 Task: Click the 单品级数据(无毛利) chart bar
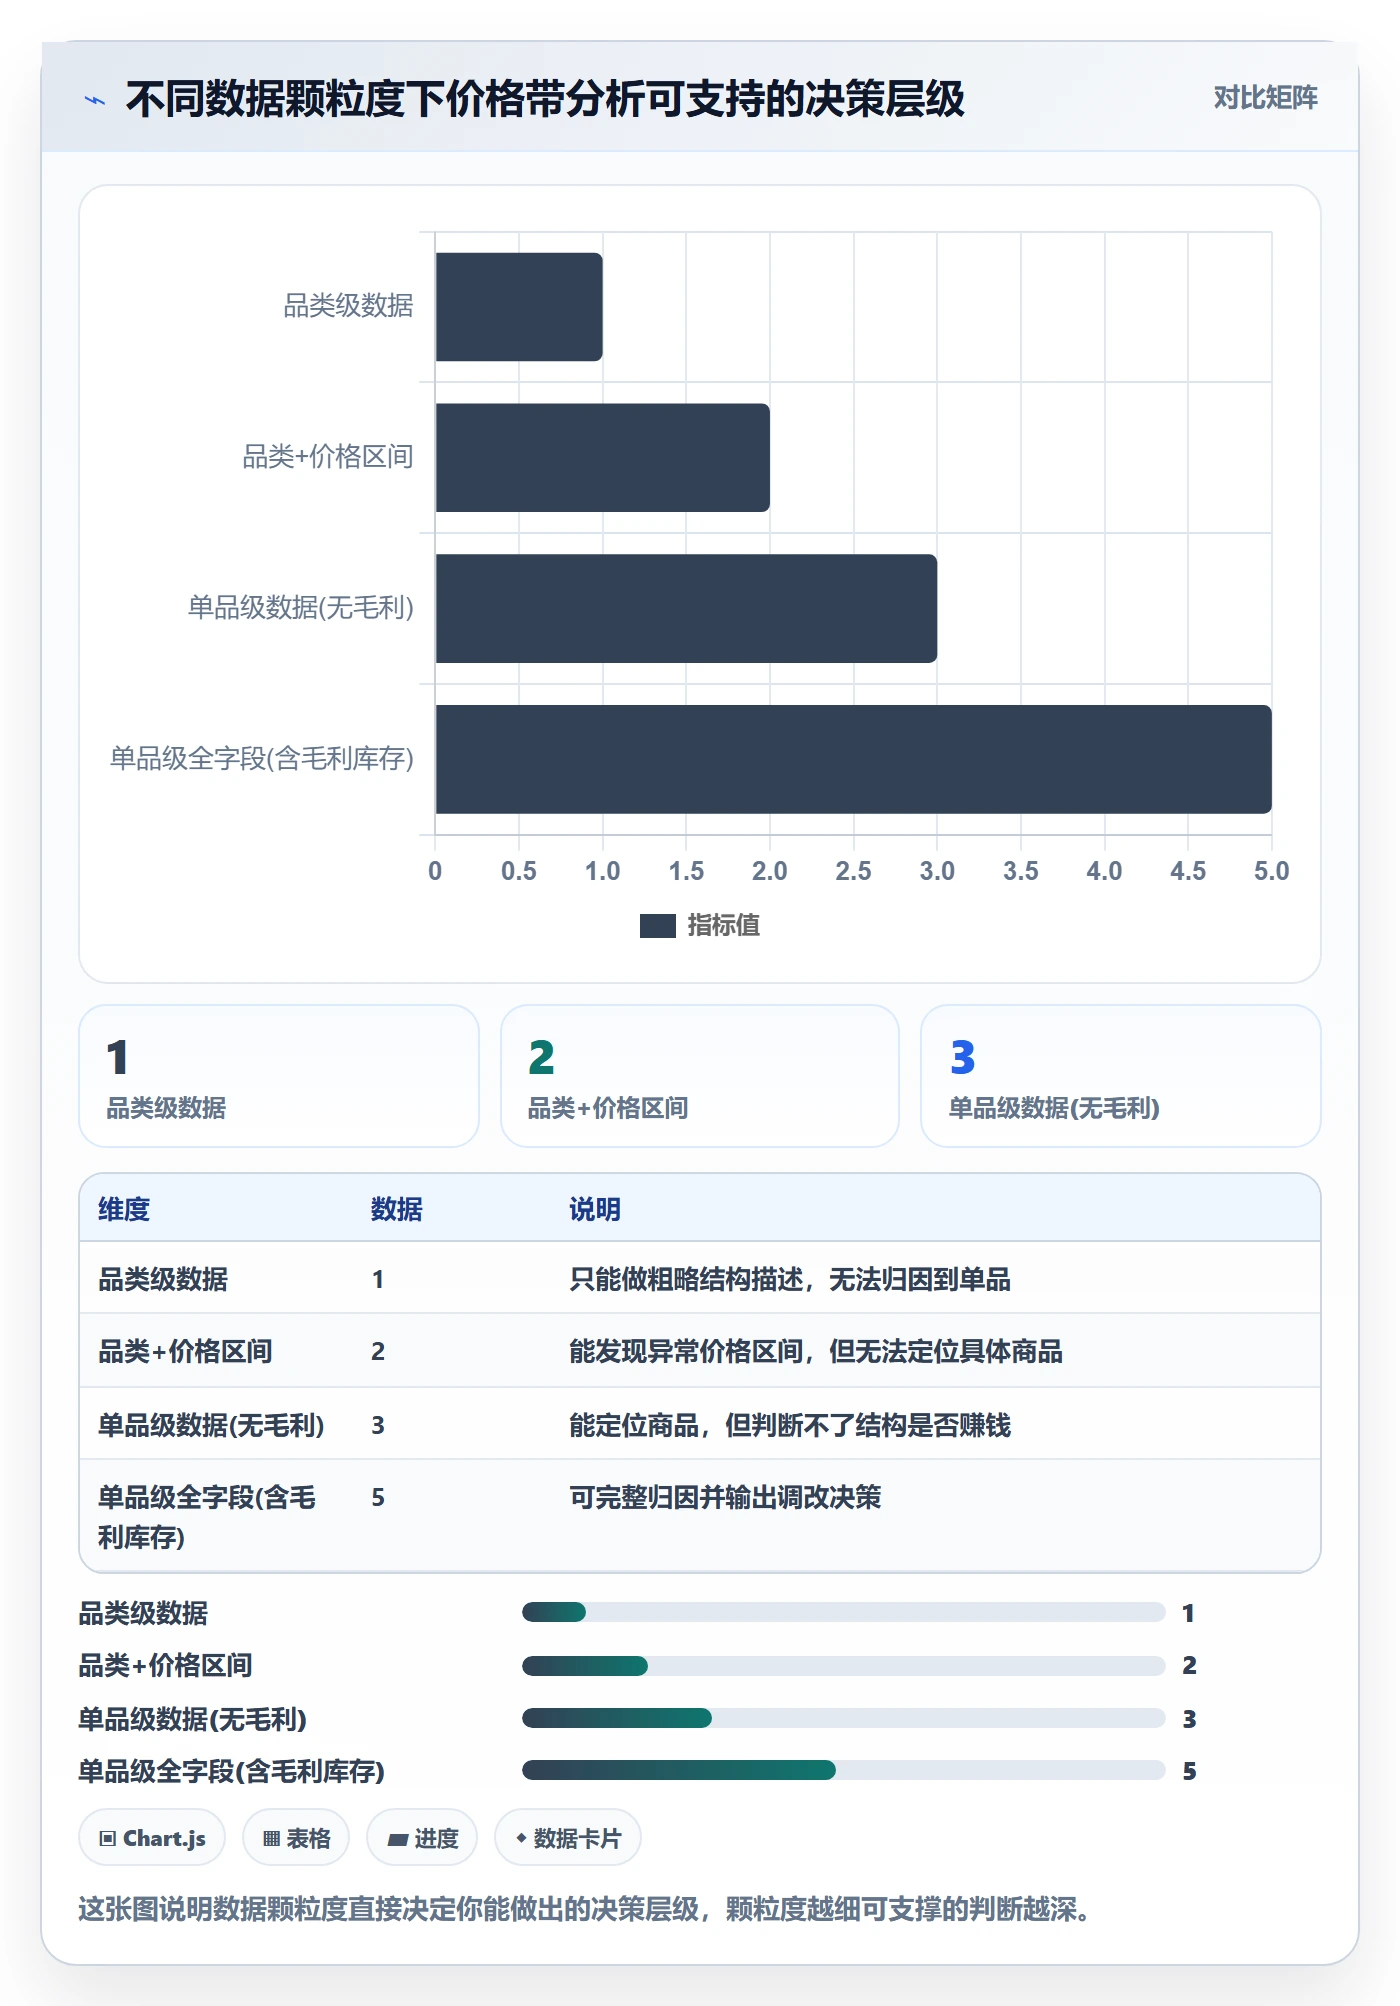[x=686, y=608]
